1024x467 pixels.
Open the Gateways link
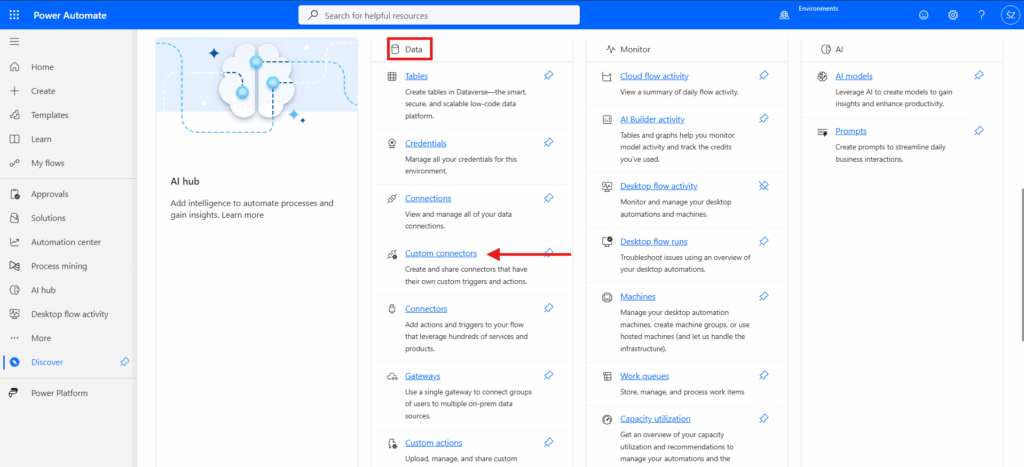[423, 376]
